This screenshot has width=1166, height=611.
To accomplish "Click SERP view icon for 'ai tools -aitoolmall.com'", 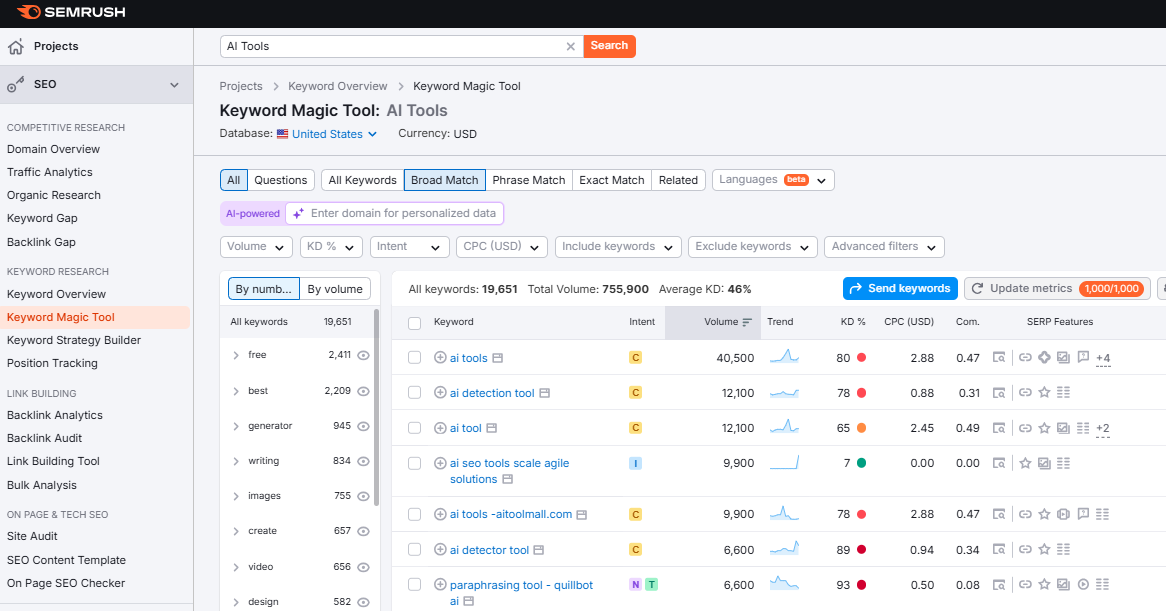I will [x=999, y=514].
